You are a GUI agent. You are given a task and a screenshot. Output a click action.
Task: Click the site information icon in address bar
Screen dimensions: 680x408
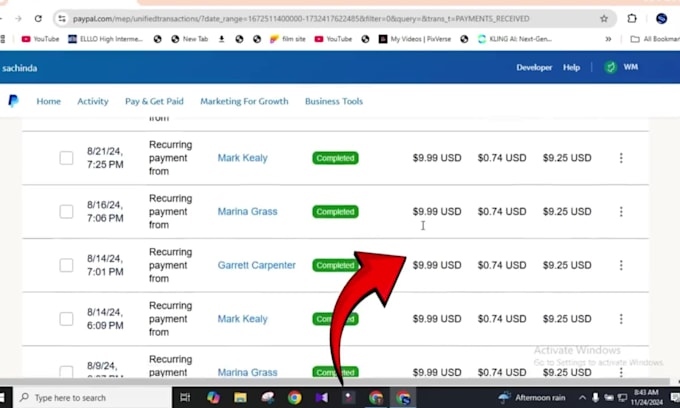62,19
